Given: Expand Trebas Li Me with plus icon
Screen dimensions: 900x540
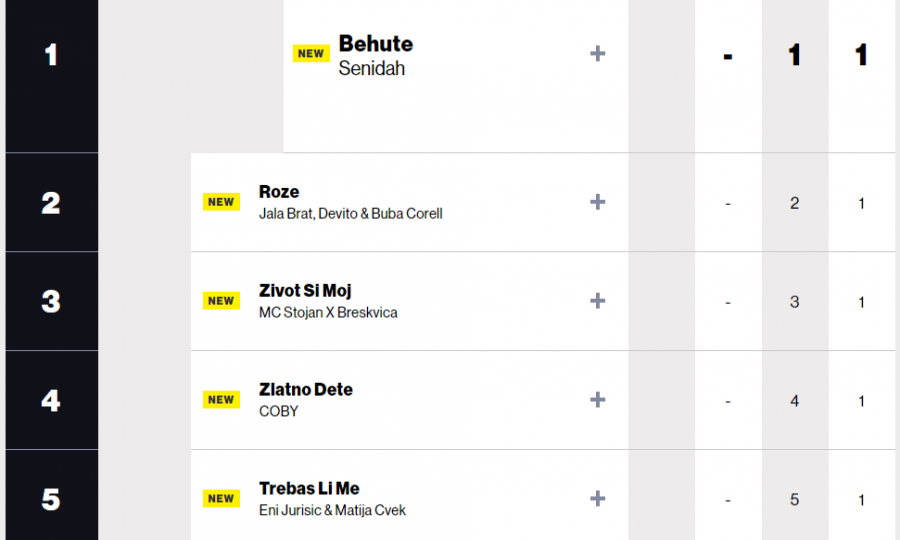Looking at the screenshot, I should [x=598, y=499].
